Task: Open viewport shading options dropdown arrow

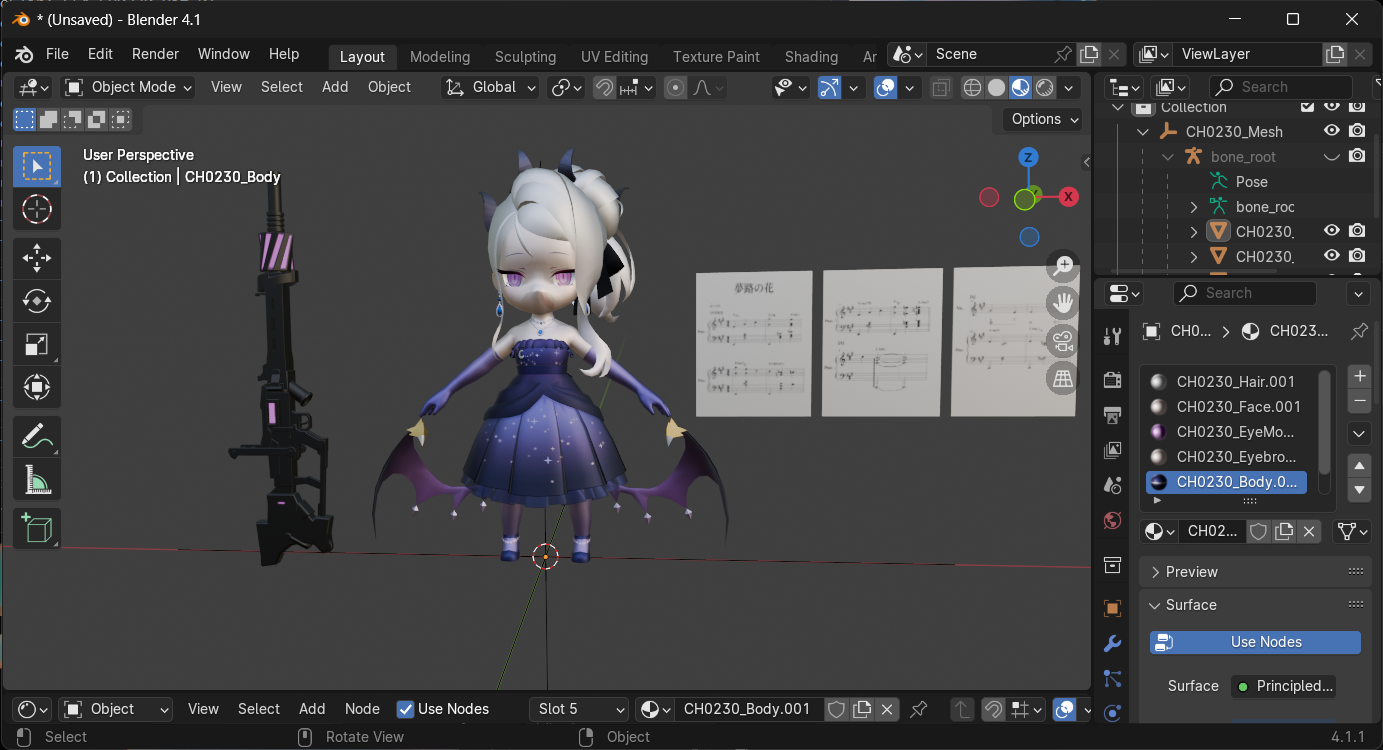Action: click(1070, 87)
